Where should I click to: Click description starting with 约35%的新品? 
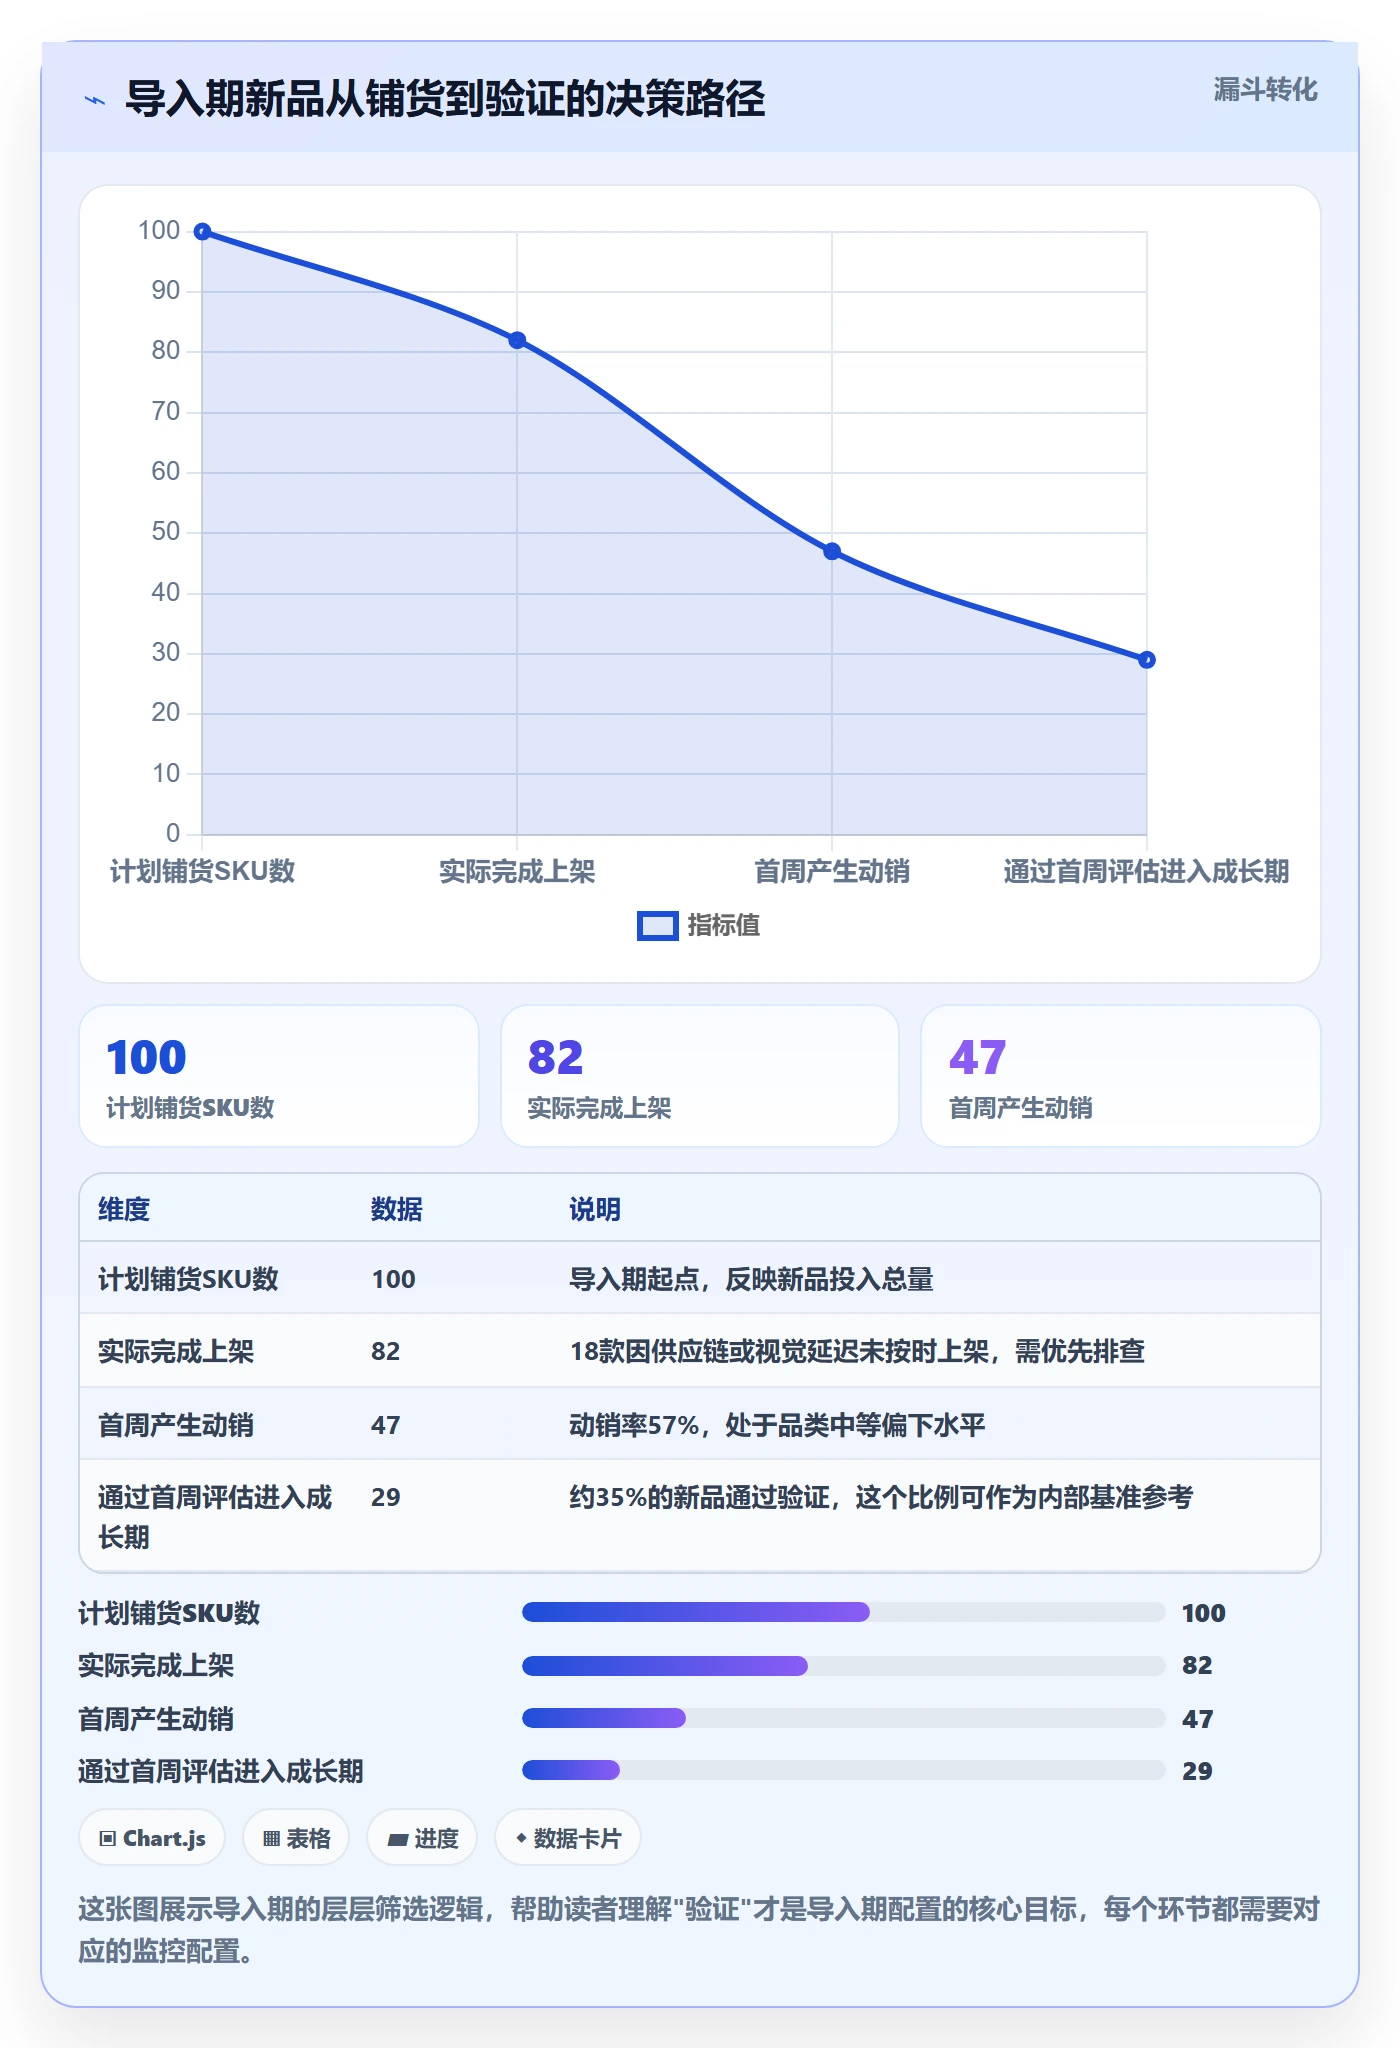pos(881,1497)
